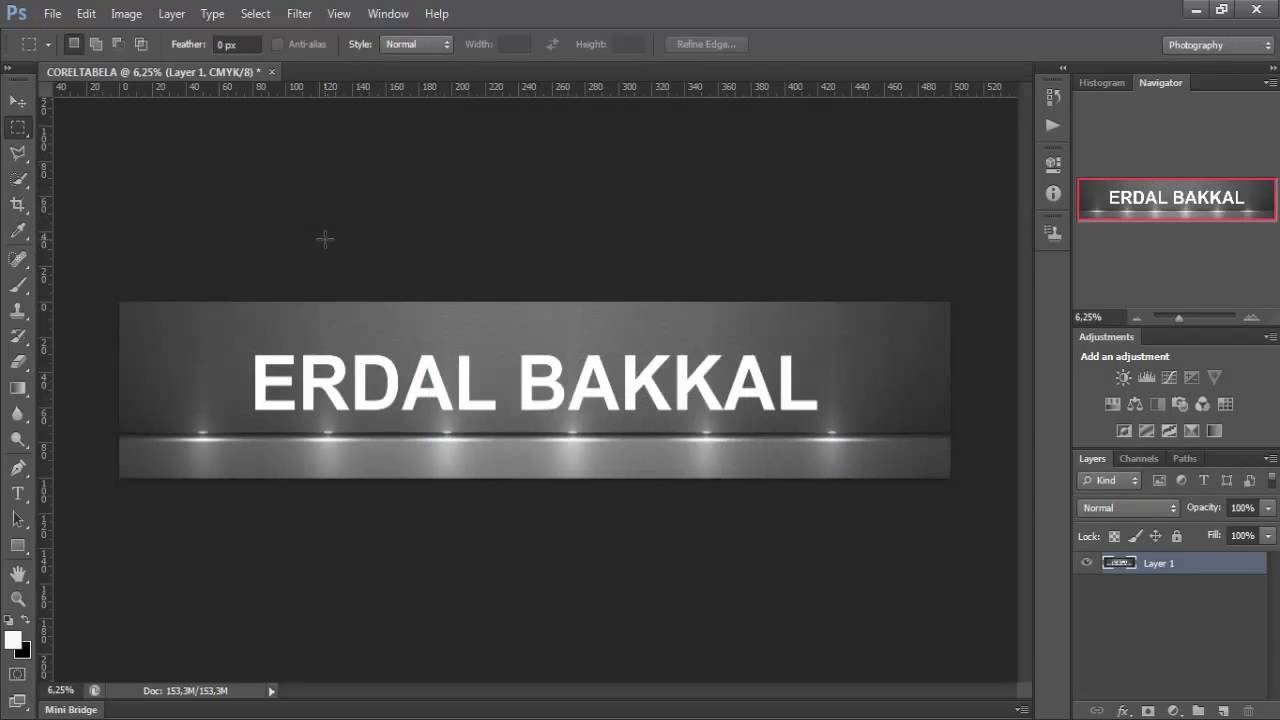Switch to the Channels tab
The height and width of the screenshot is (720, 1280).
(x=1138, y=459)
